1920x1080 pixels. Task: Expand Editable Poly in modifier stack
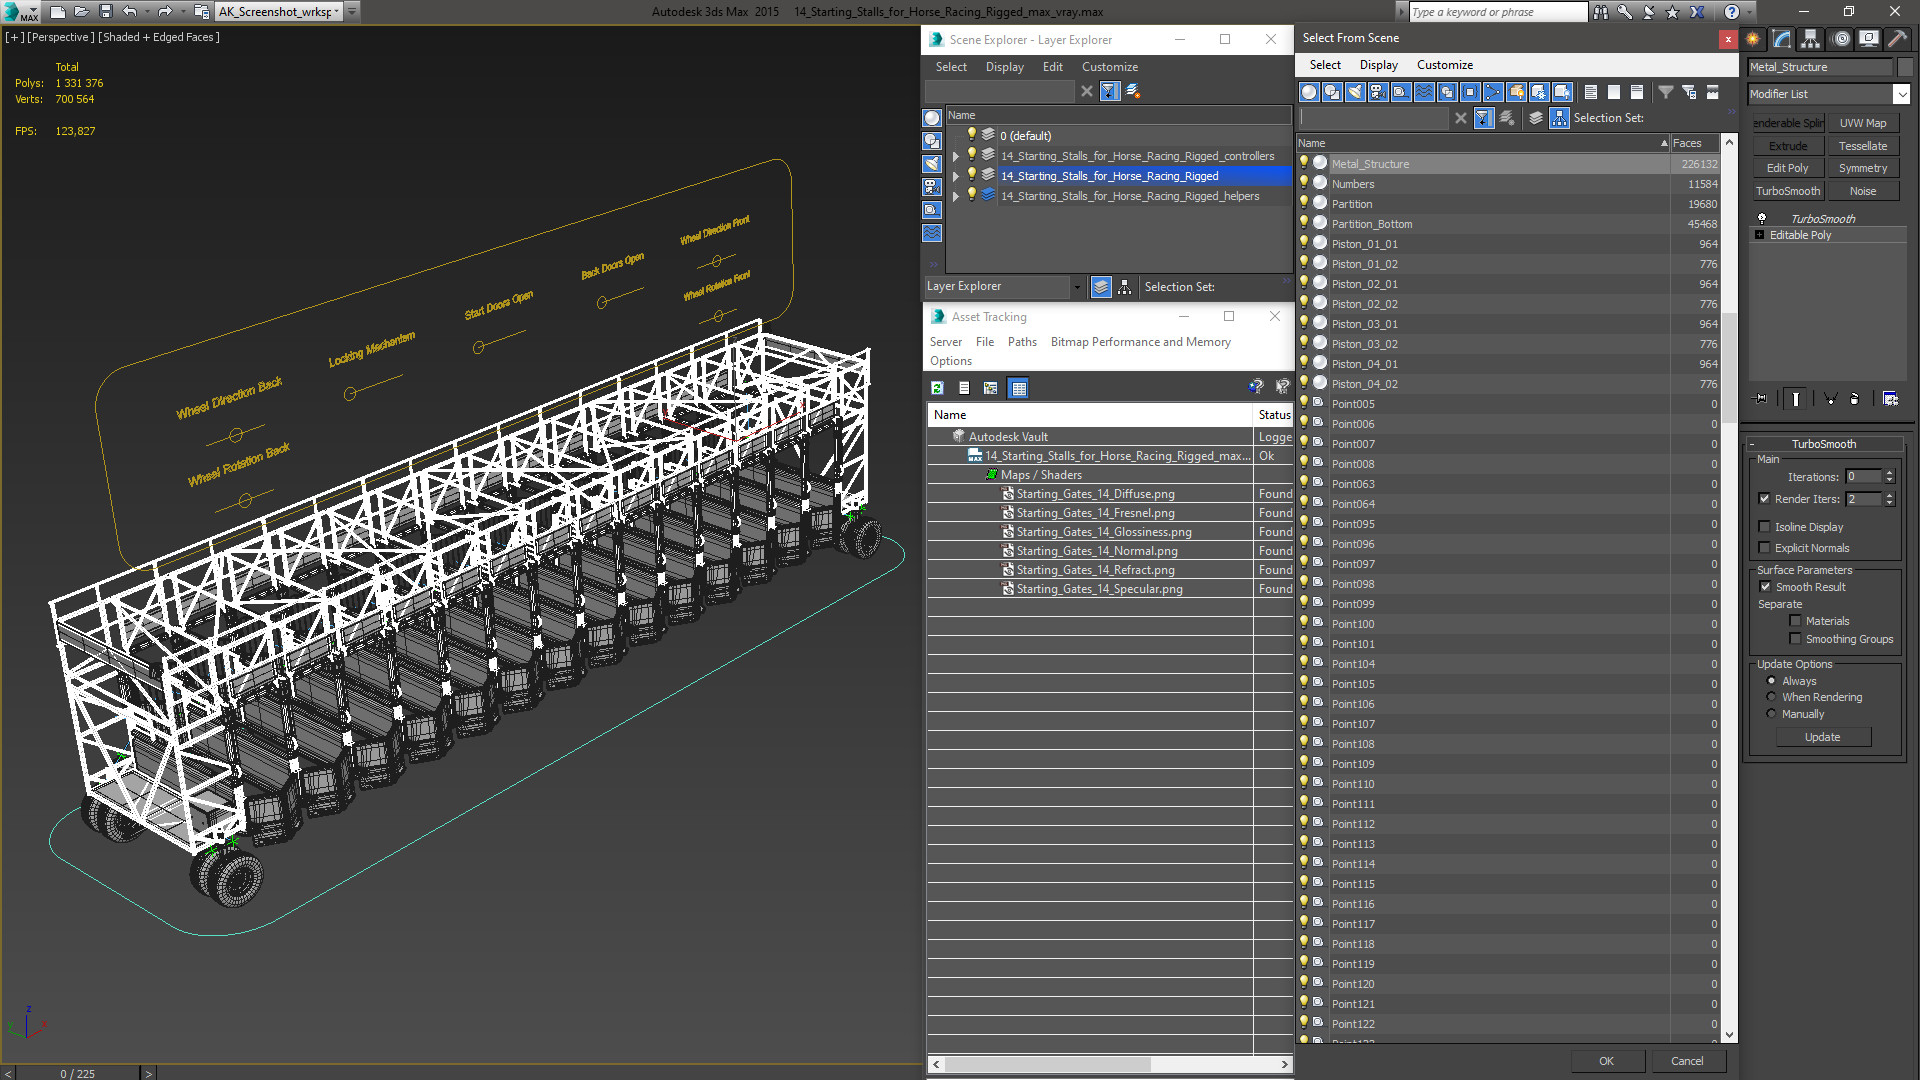click(1760, 235)
